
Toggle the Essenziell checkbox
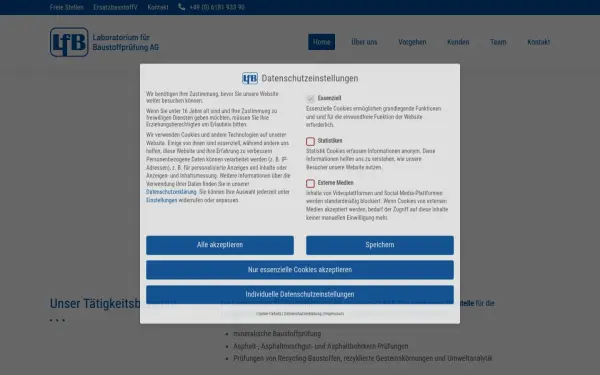pos(310,99)
